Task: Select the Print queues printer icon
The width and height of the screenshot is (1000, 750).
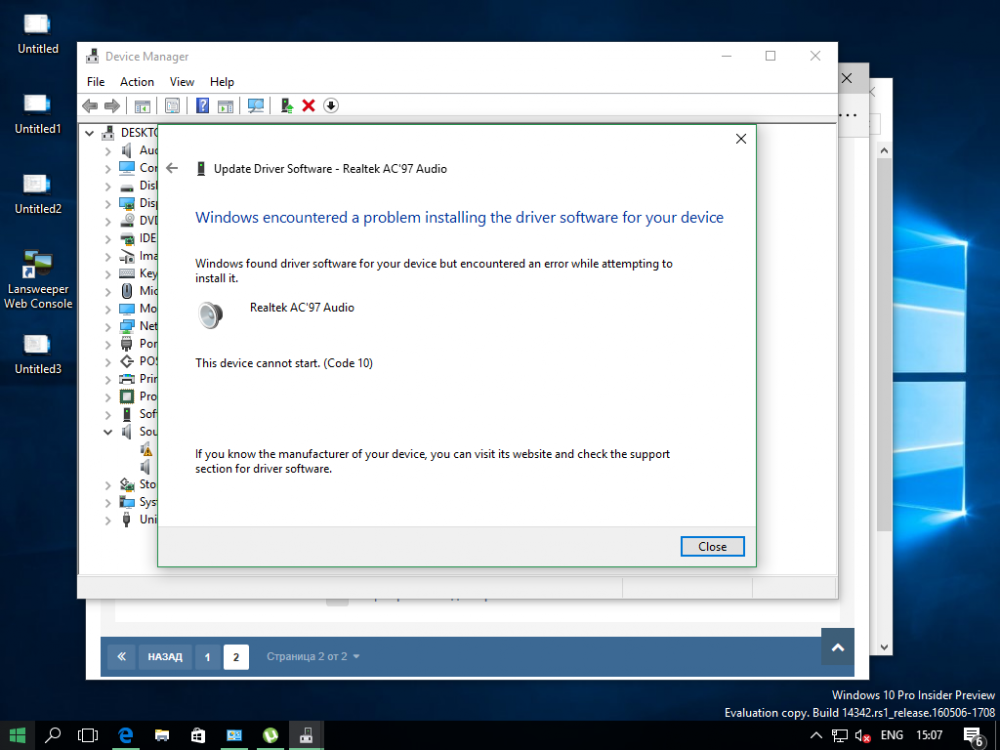Action: click(x=127, y=379)
